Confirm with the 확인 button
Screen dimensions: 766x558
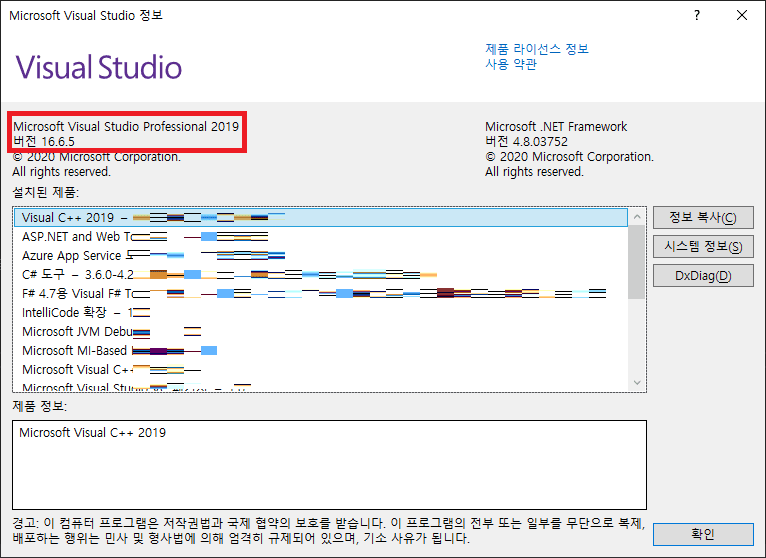point(703,534)
